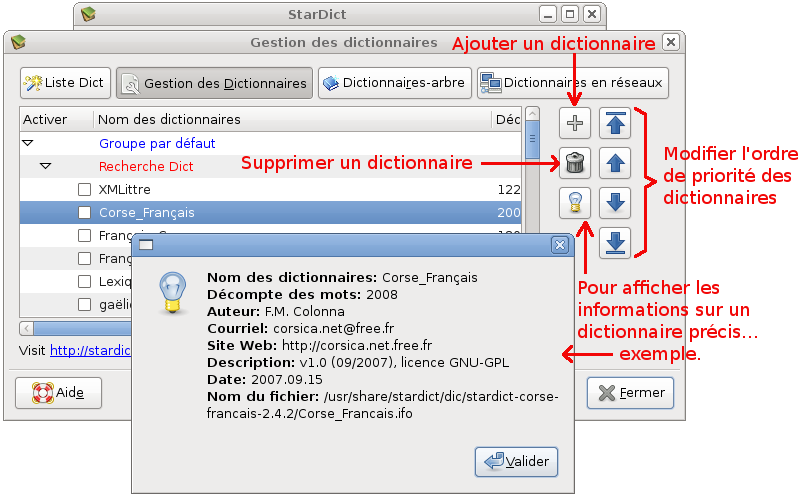Click author name F.M. Colonna

pos(304,312)
